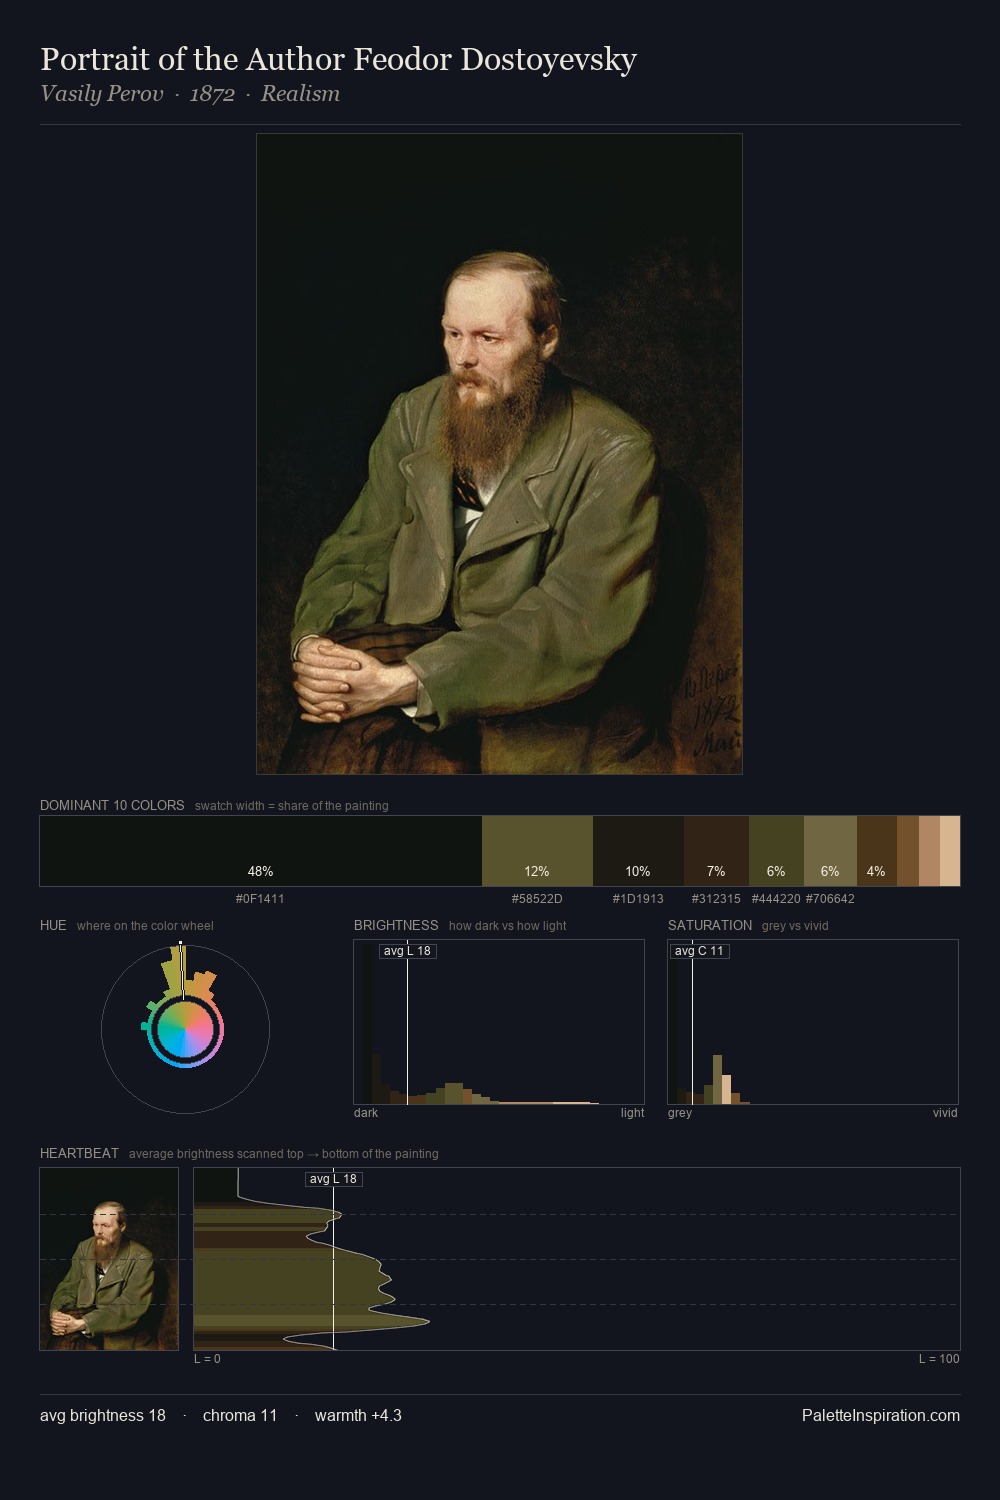The height and width of the screenshot is (1500, 1000).
Task: Click the #58522D hex code label
Action: 537,899
